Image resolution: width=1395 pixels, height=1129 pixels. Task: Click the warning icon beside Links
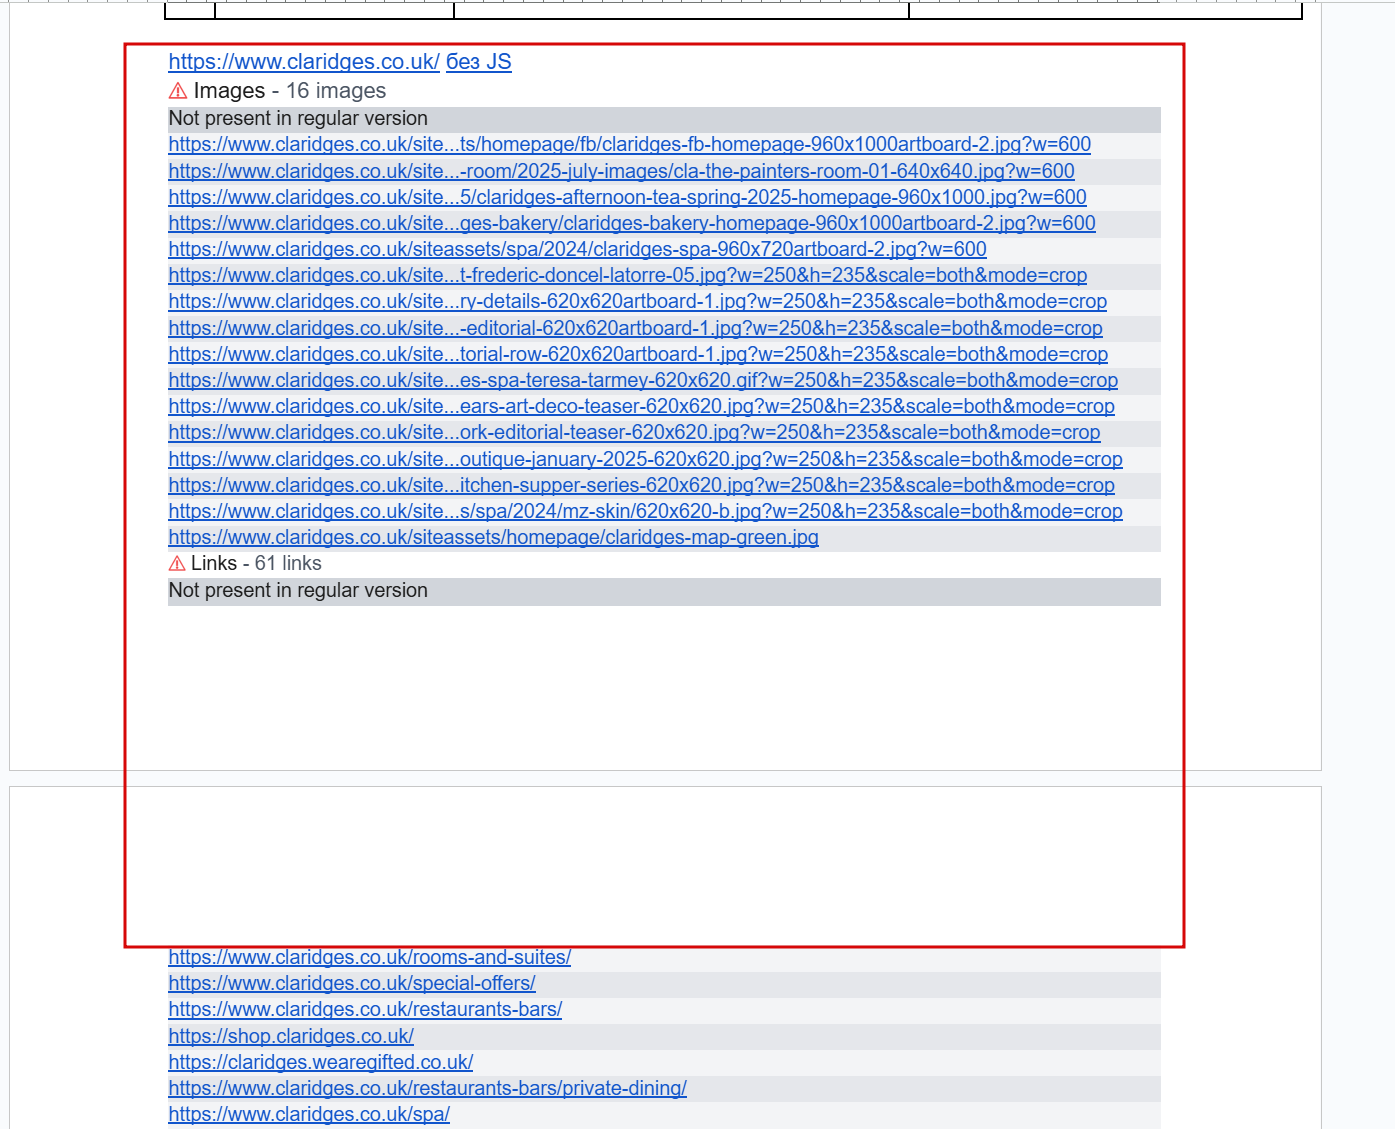tap(177, 564)
